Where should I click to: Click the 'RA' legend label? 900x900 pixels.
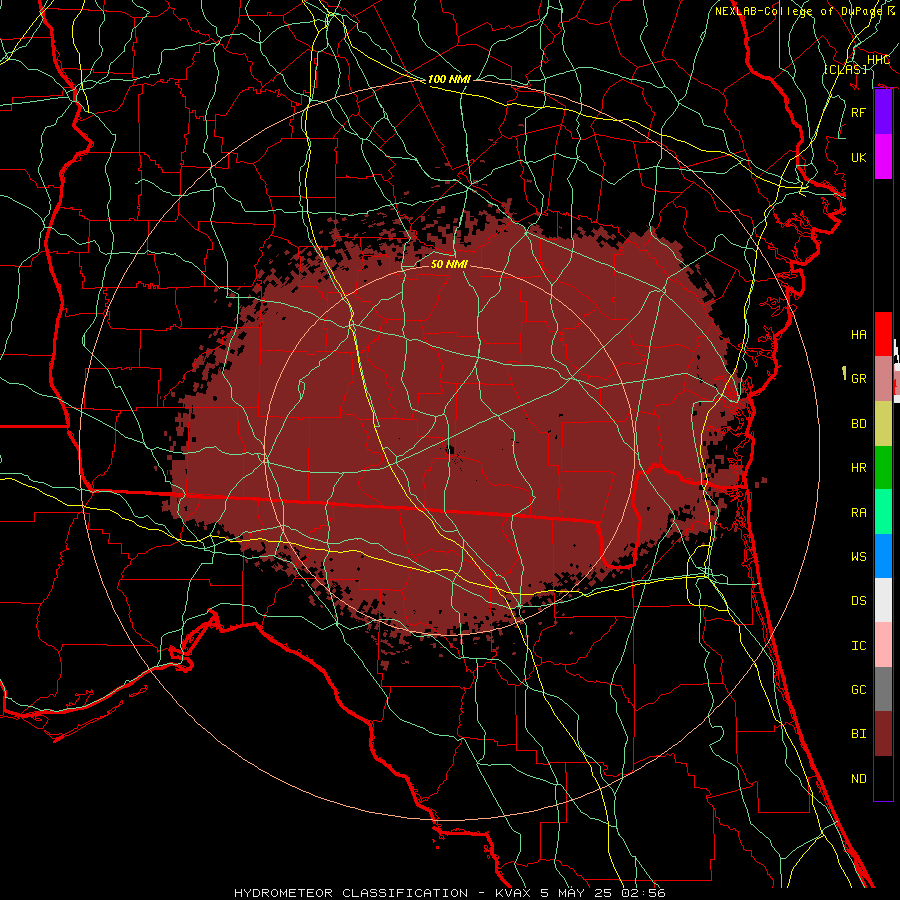pyautogui.click(x=858, y=513)
